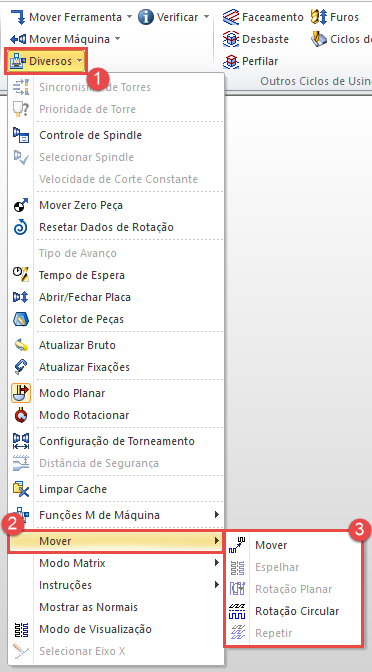The width and height of the screenshot is (372, 672).
Task: Click the Desbaste cycle button
Action: 256,39
